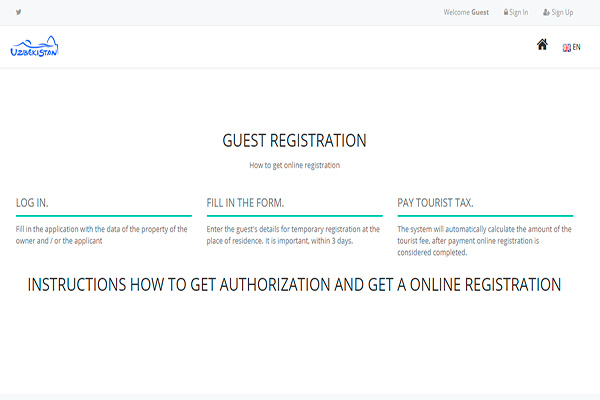Screen dimensions: 600x400
Task: Open the Sign Up link
Action: 562,12
